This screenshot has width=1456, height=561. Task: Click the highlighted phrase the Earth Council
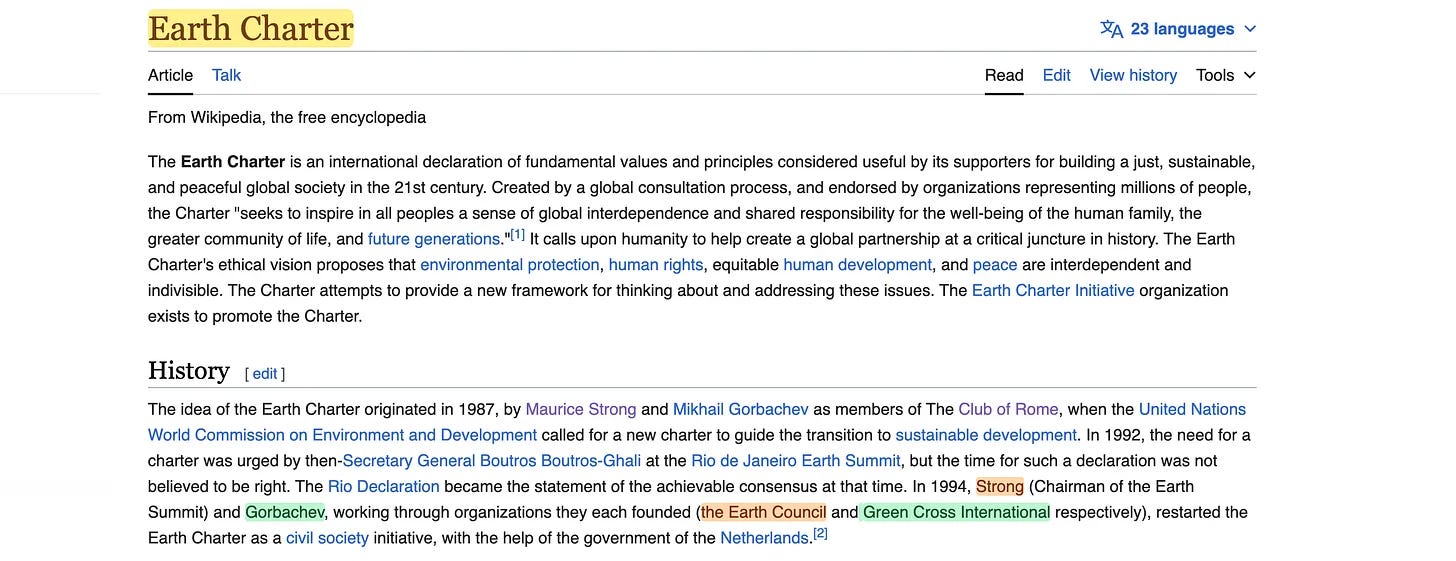(x=763, y=512)
